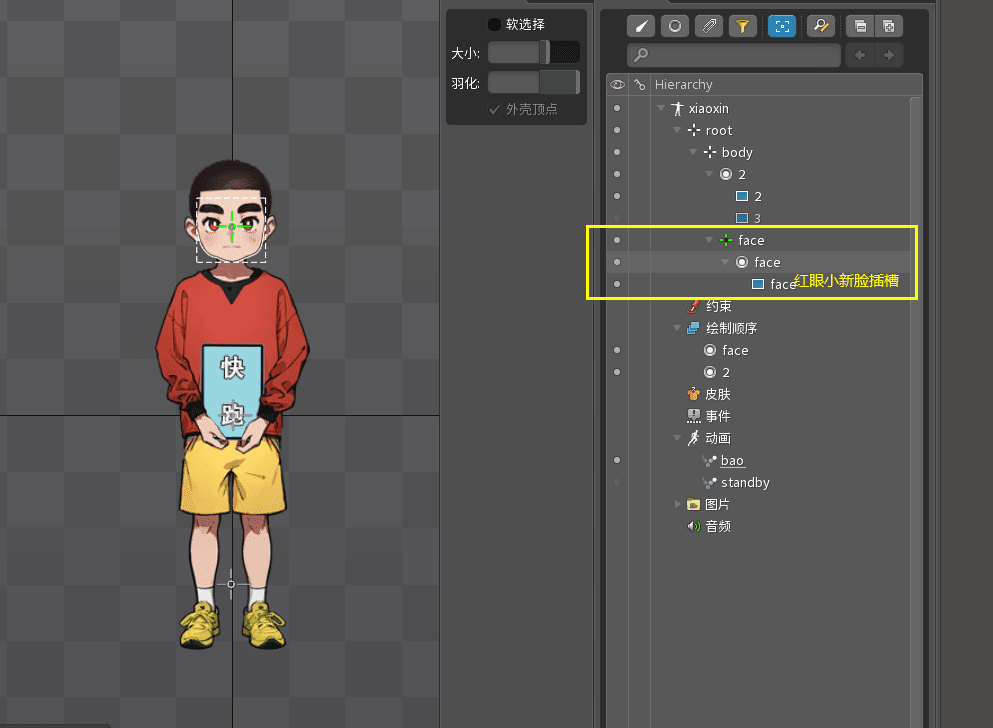Select the standby animation in the tree
993x728 pixels.
pos(745,482)
